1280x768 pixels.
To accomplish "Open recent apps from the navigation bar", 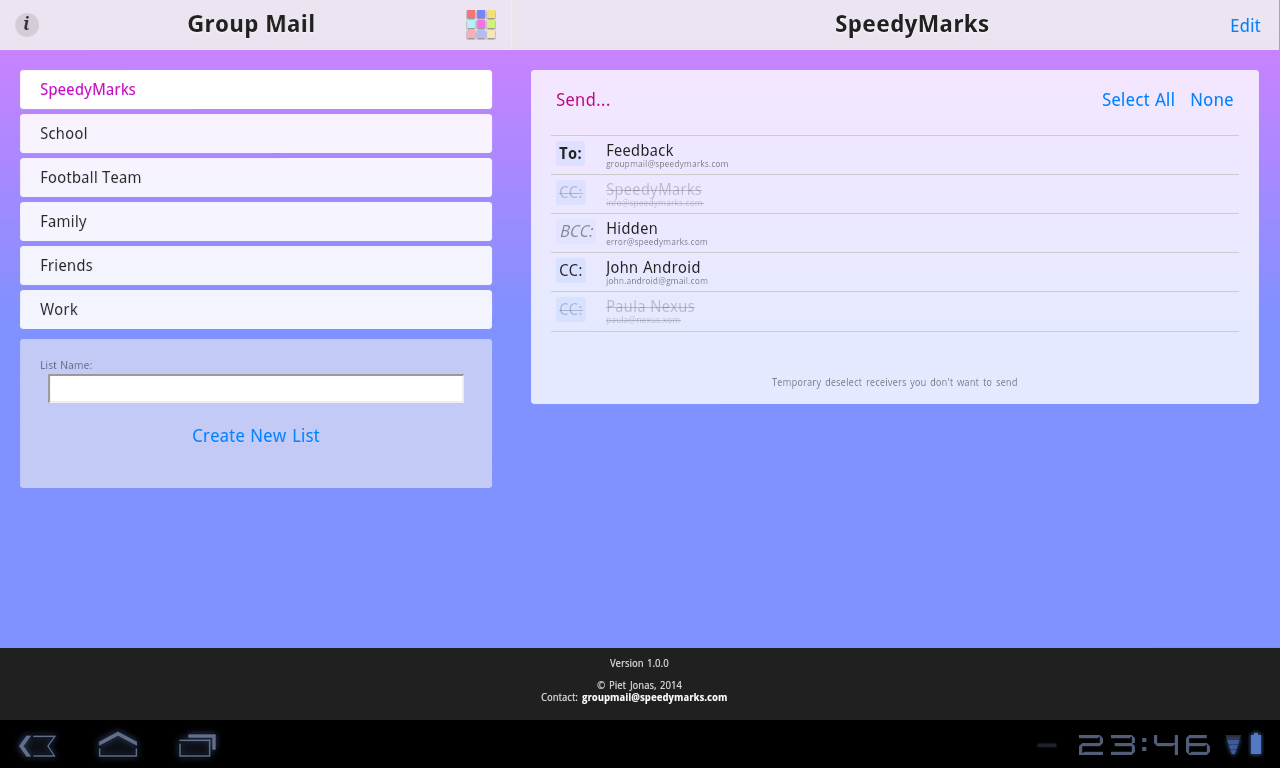I will pyautogui.click(x=196, y=744).
